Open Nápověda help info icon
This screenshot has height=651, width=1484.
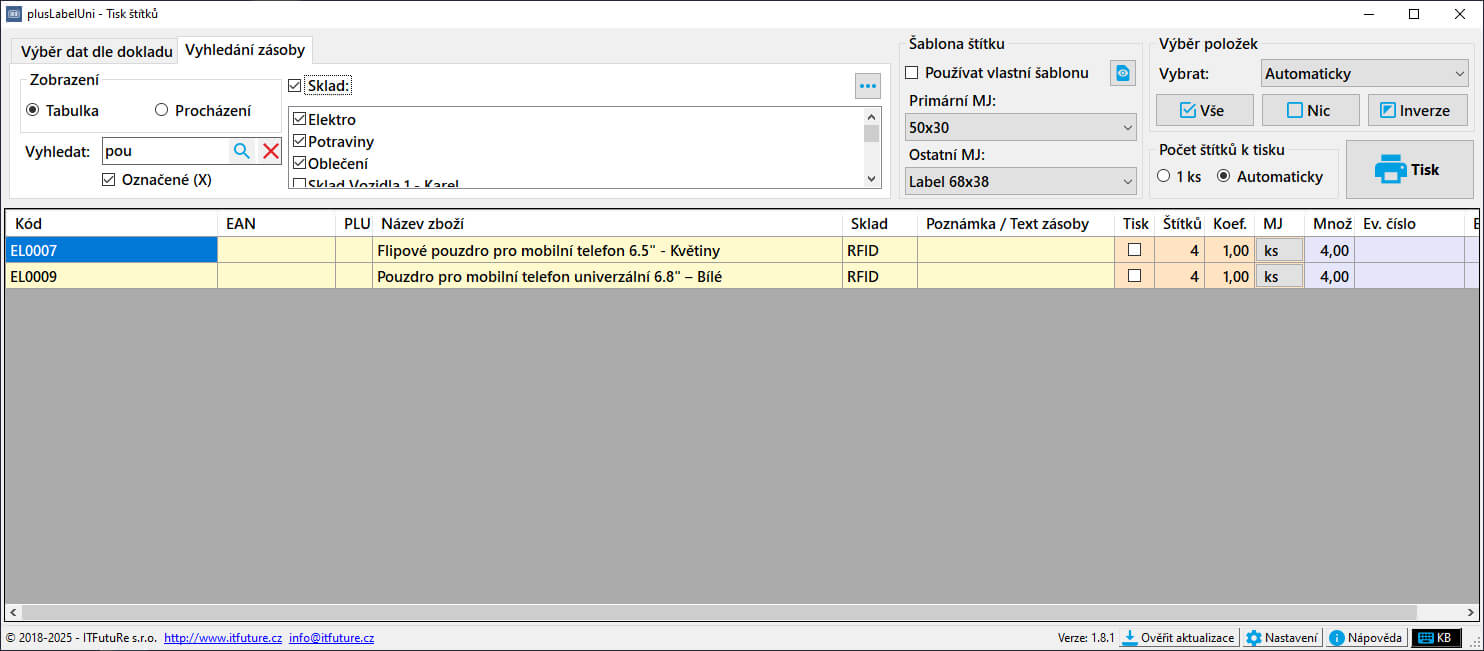pos(1366,638)
